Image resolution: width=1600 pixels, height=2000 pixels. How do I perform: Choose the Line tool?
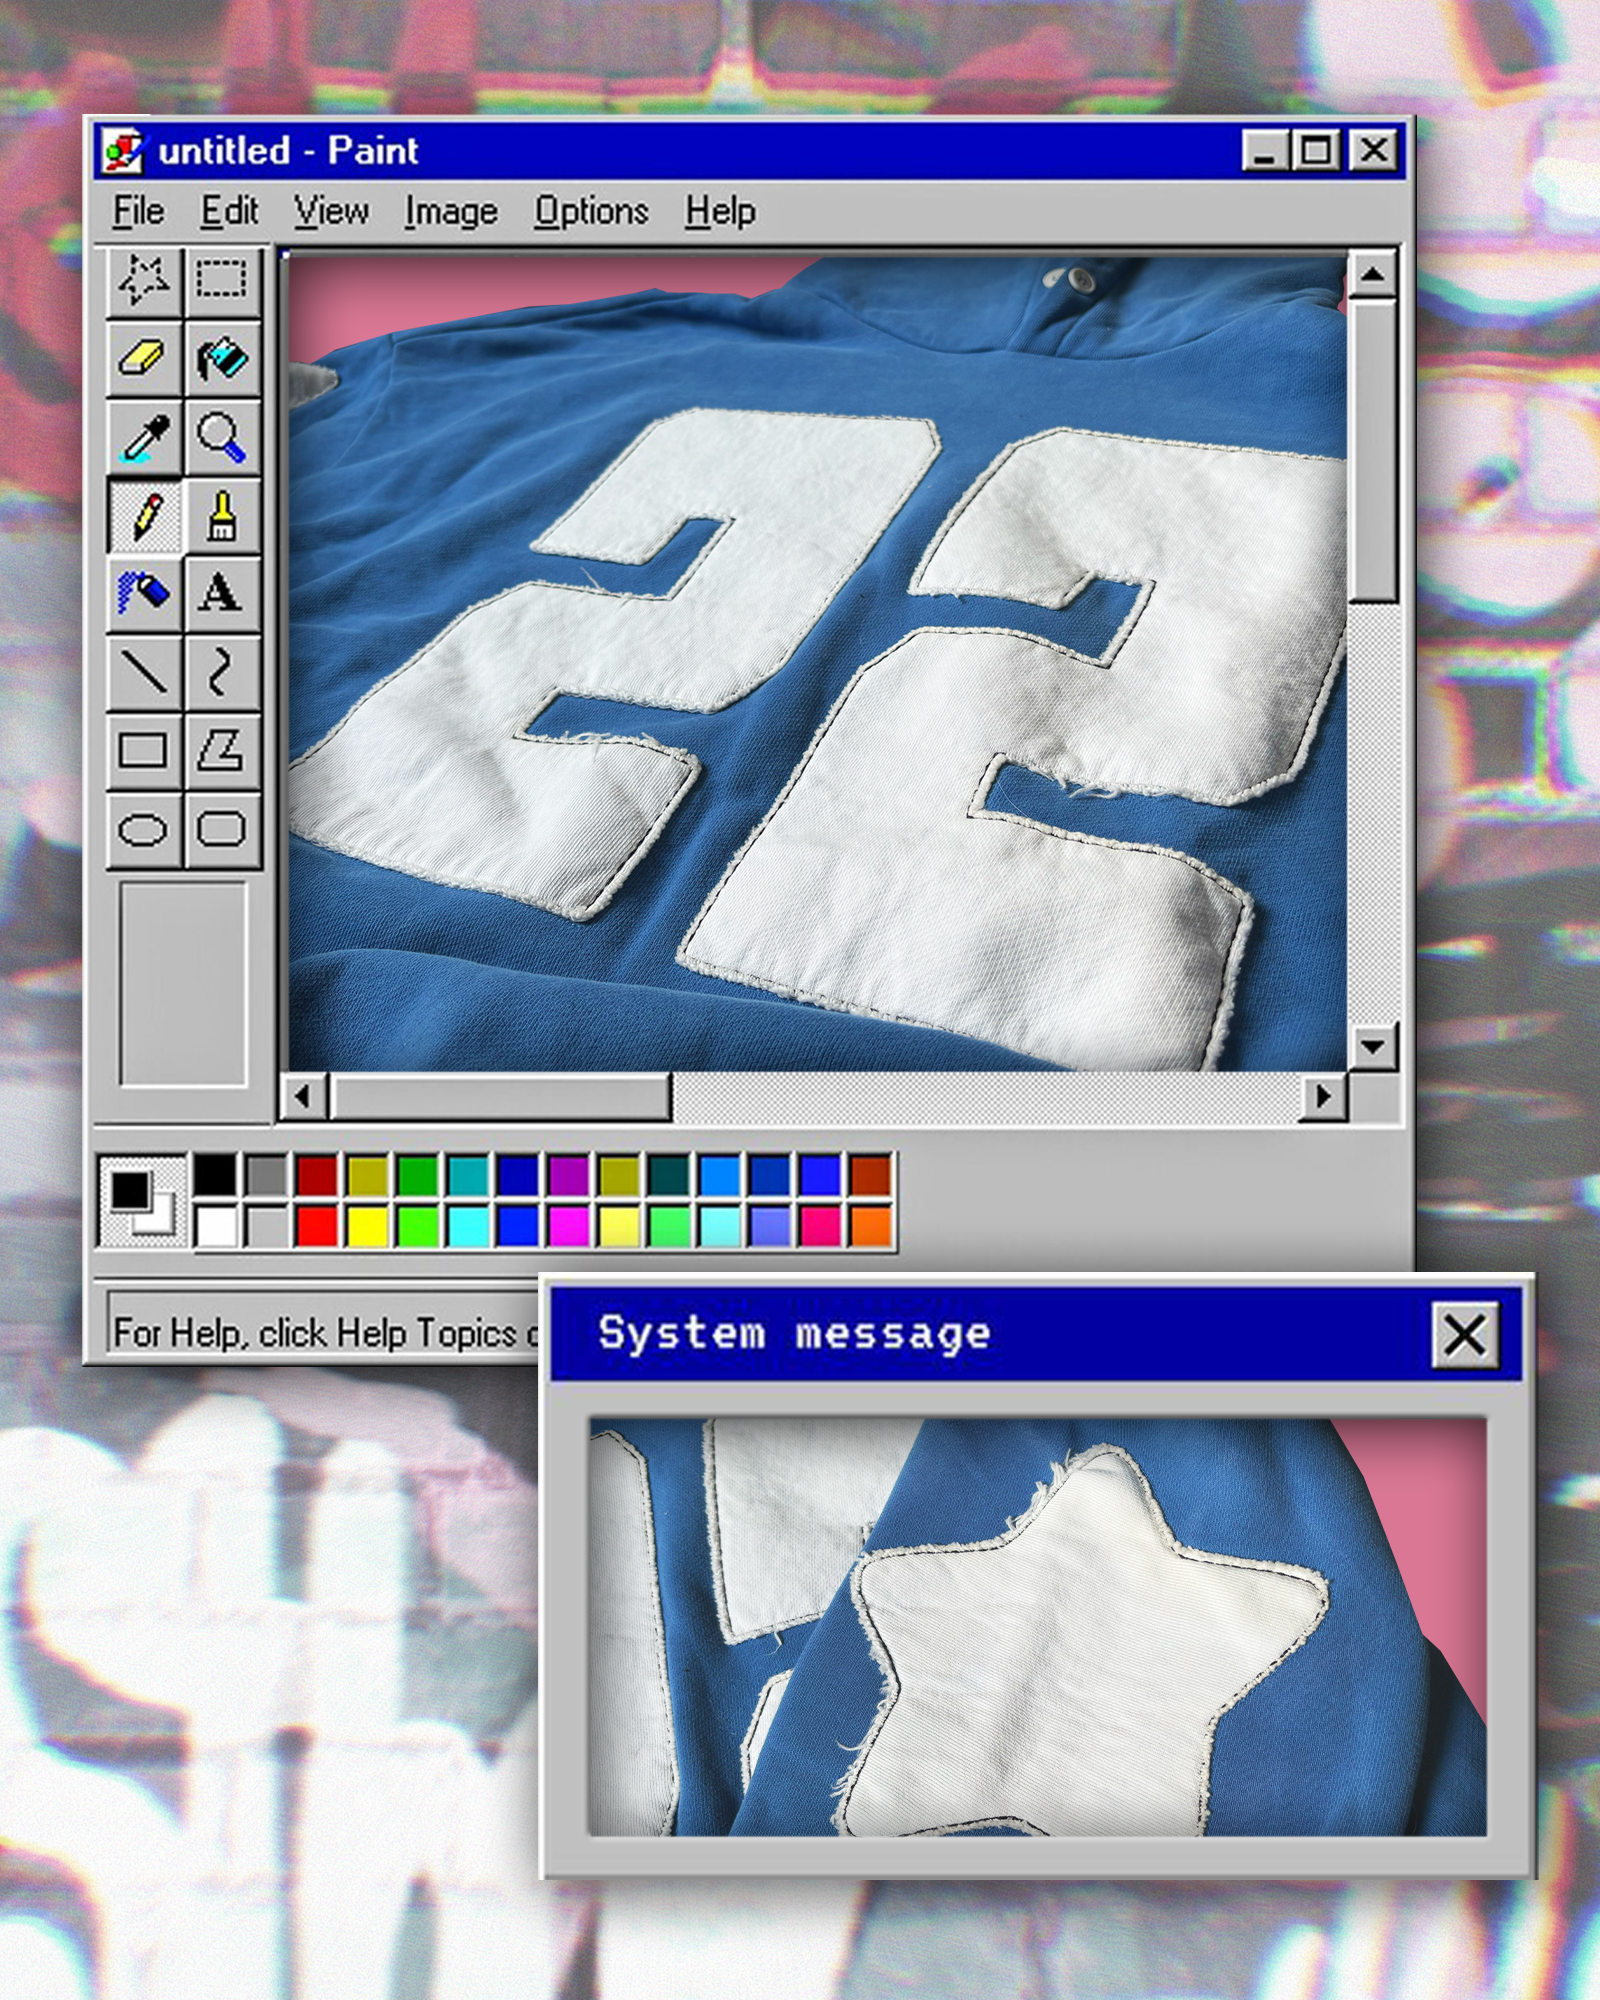pyautogui.click(x=145, y=672)
